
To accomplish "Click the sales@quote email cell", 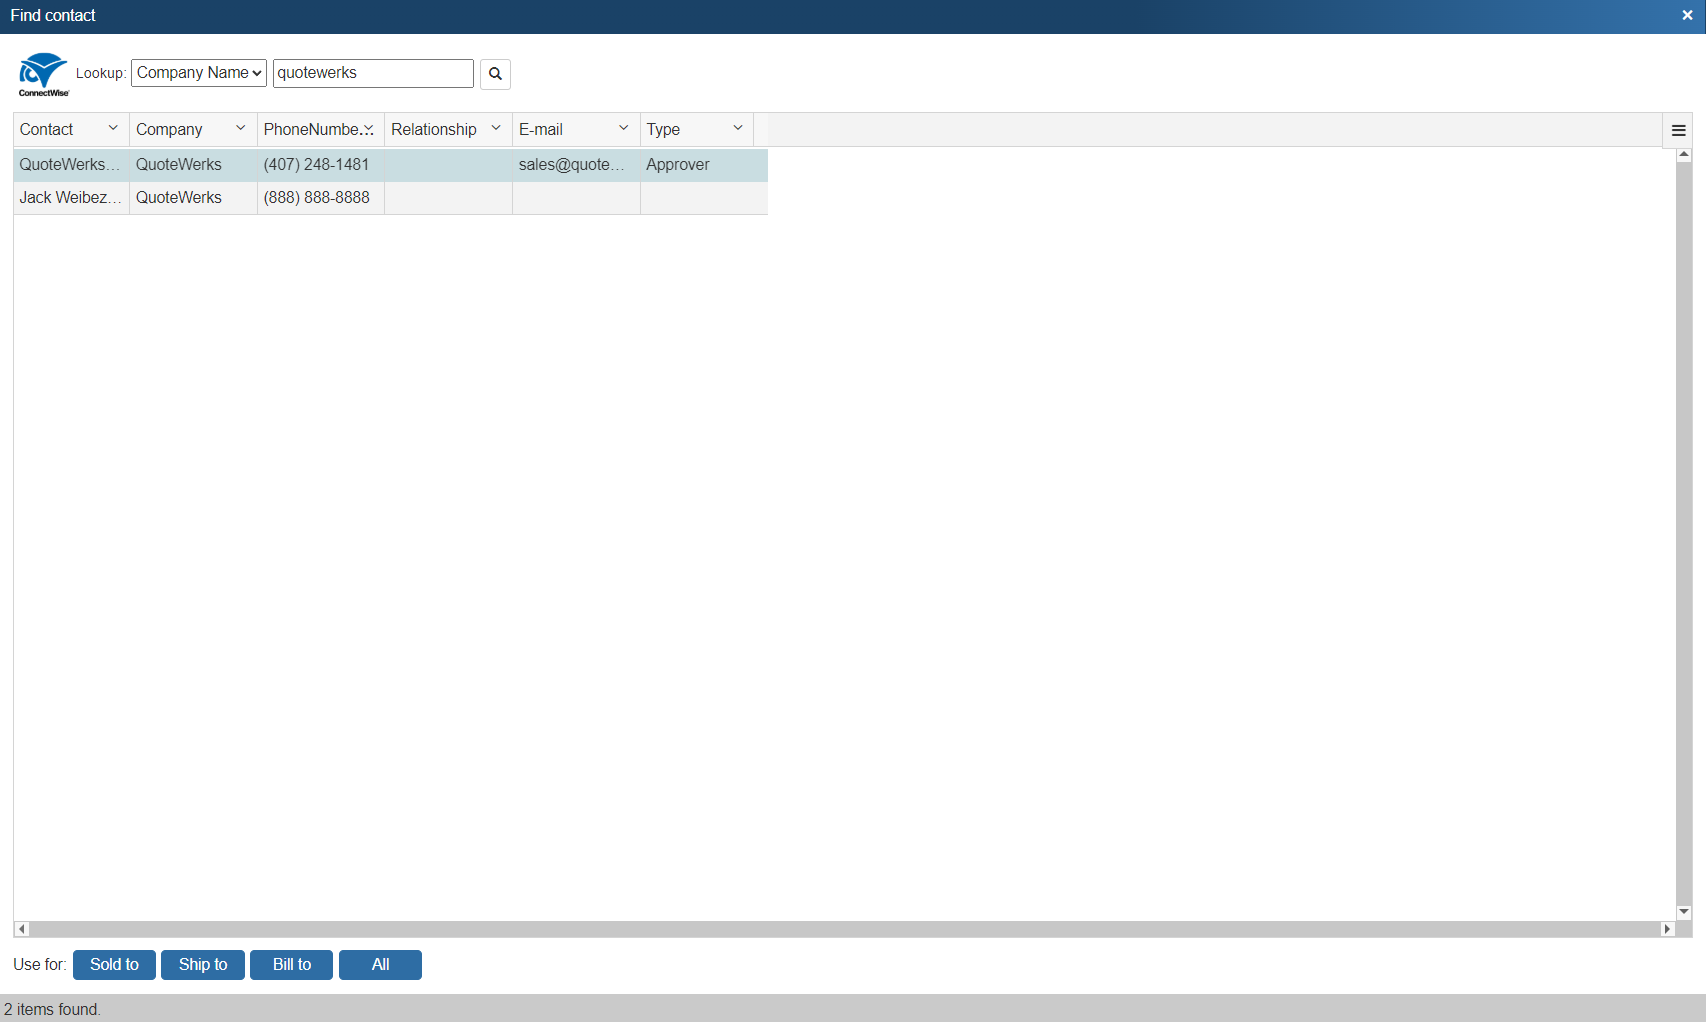I will [x=576, y=165].
